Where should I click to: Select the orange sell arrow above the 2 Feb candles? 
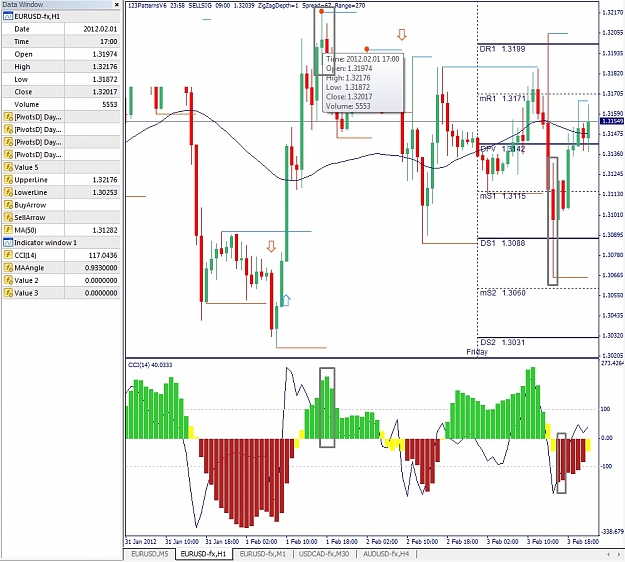coord(402,35)
